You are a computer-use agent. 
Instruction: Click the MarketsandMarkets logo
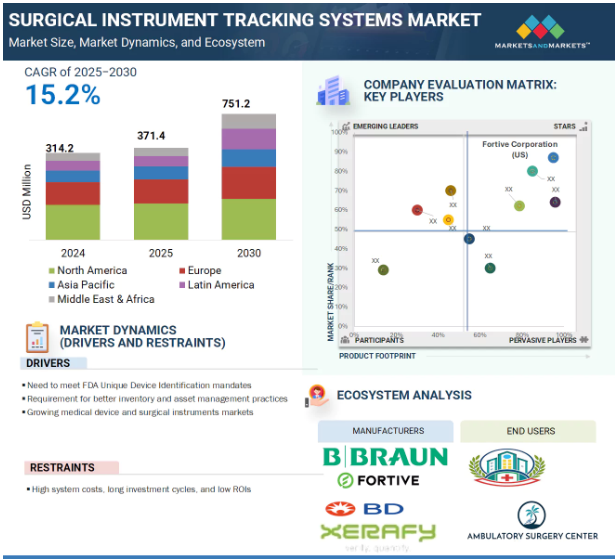[x=542, y=31]
